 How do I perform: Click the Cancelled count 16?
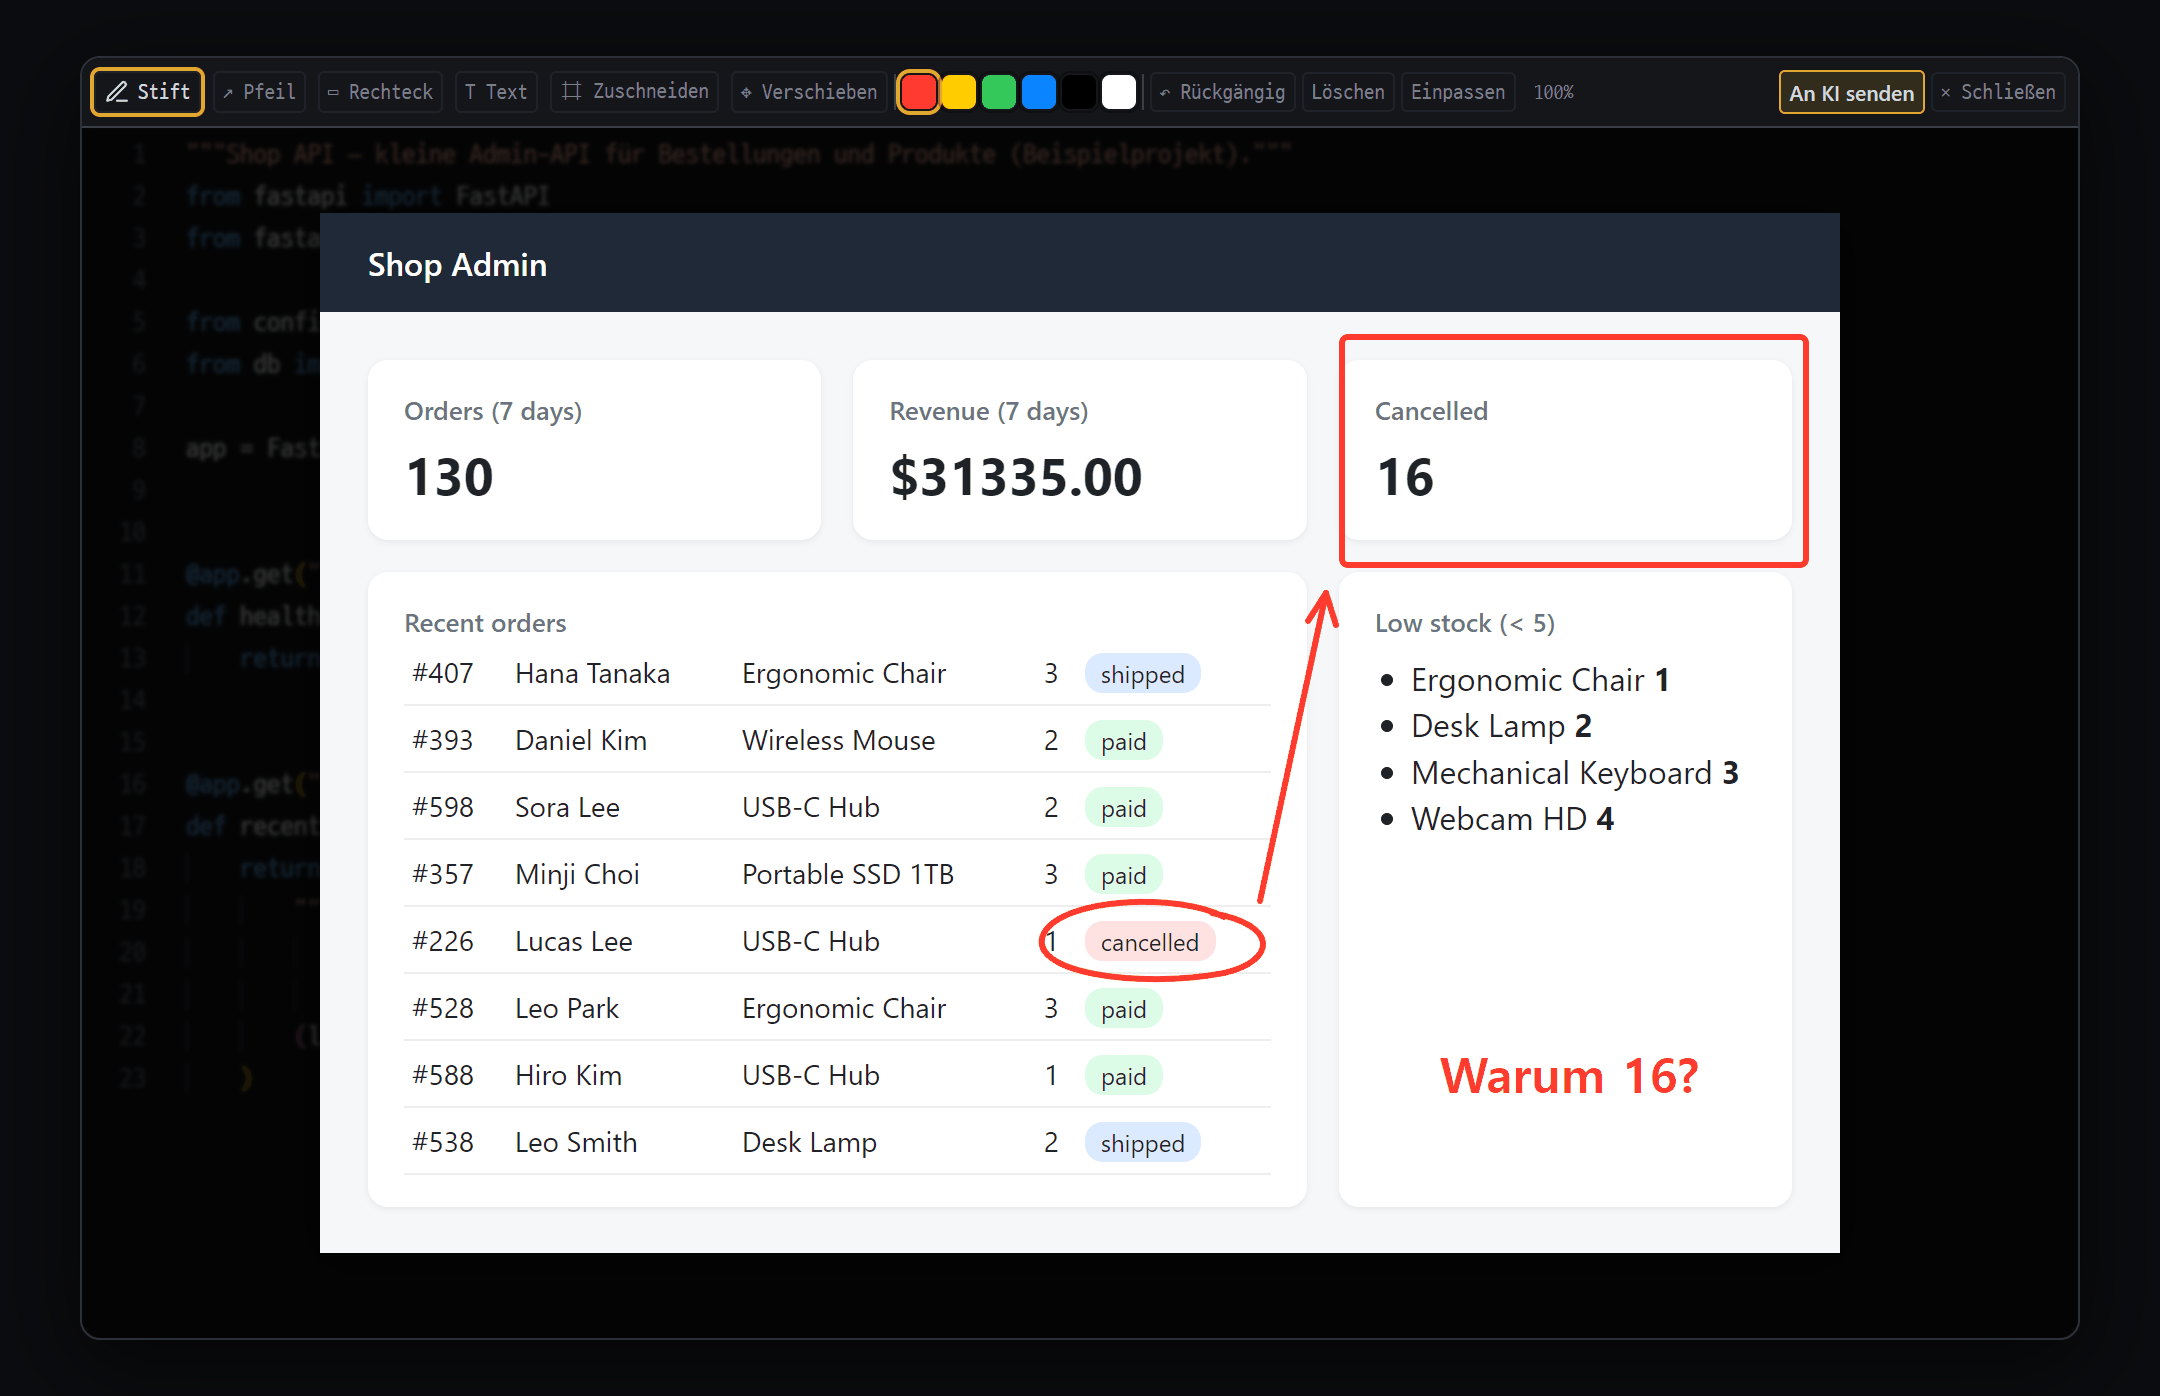1405,477
